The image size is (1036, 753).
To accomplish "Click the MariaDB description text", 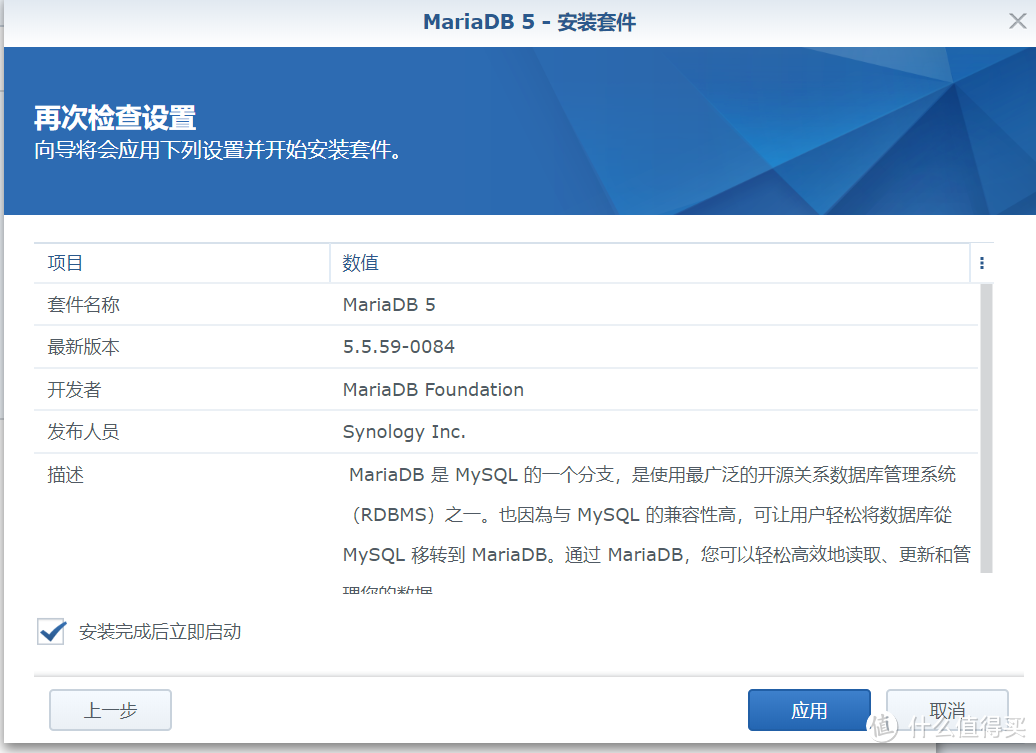I will coord(656,528).
